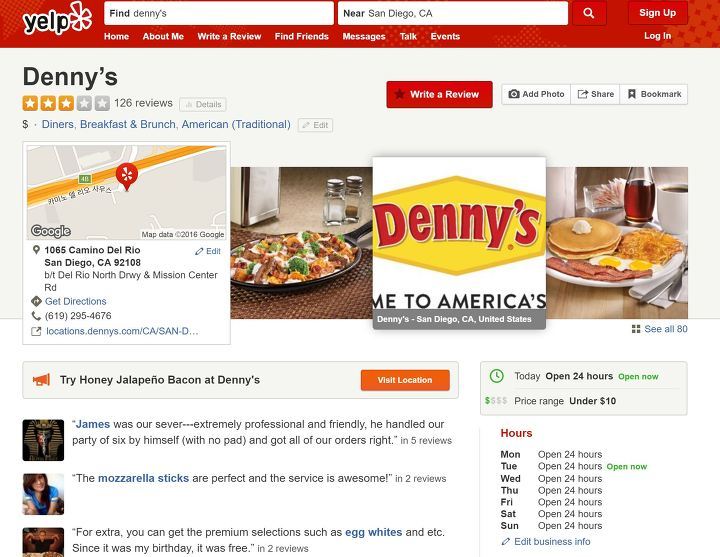The width and height of the screenshot is (720, 557).
Task: Bookmark this Denny's business
Action: [654, 94]
